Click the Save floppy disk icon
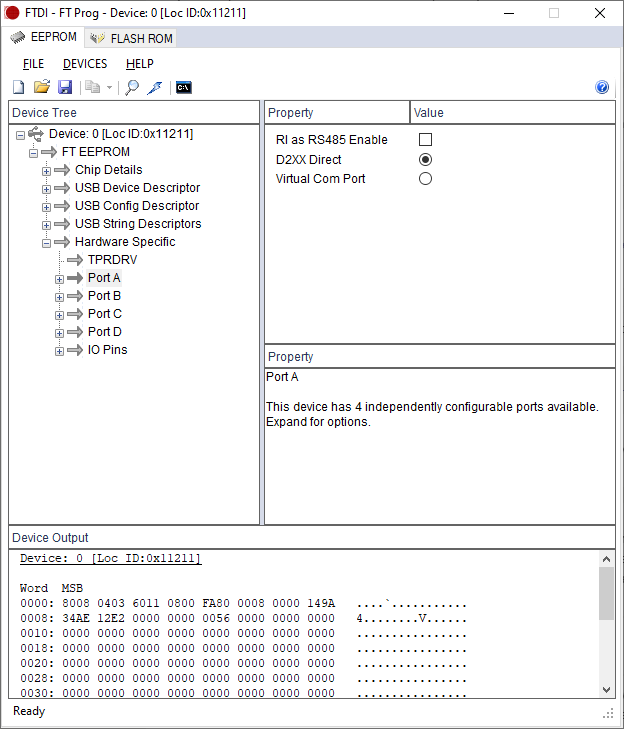Screen dimensions: 624x729 [x=65, y=88]
